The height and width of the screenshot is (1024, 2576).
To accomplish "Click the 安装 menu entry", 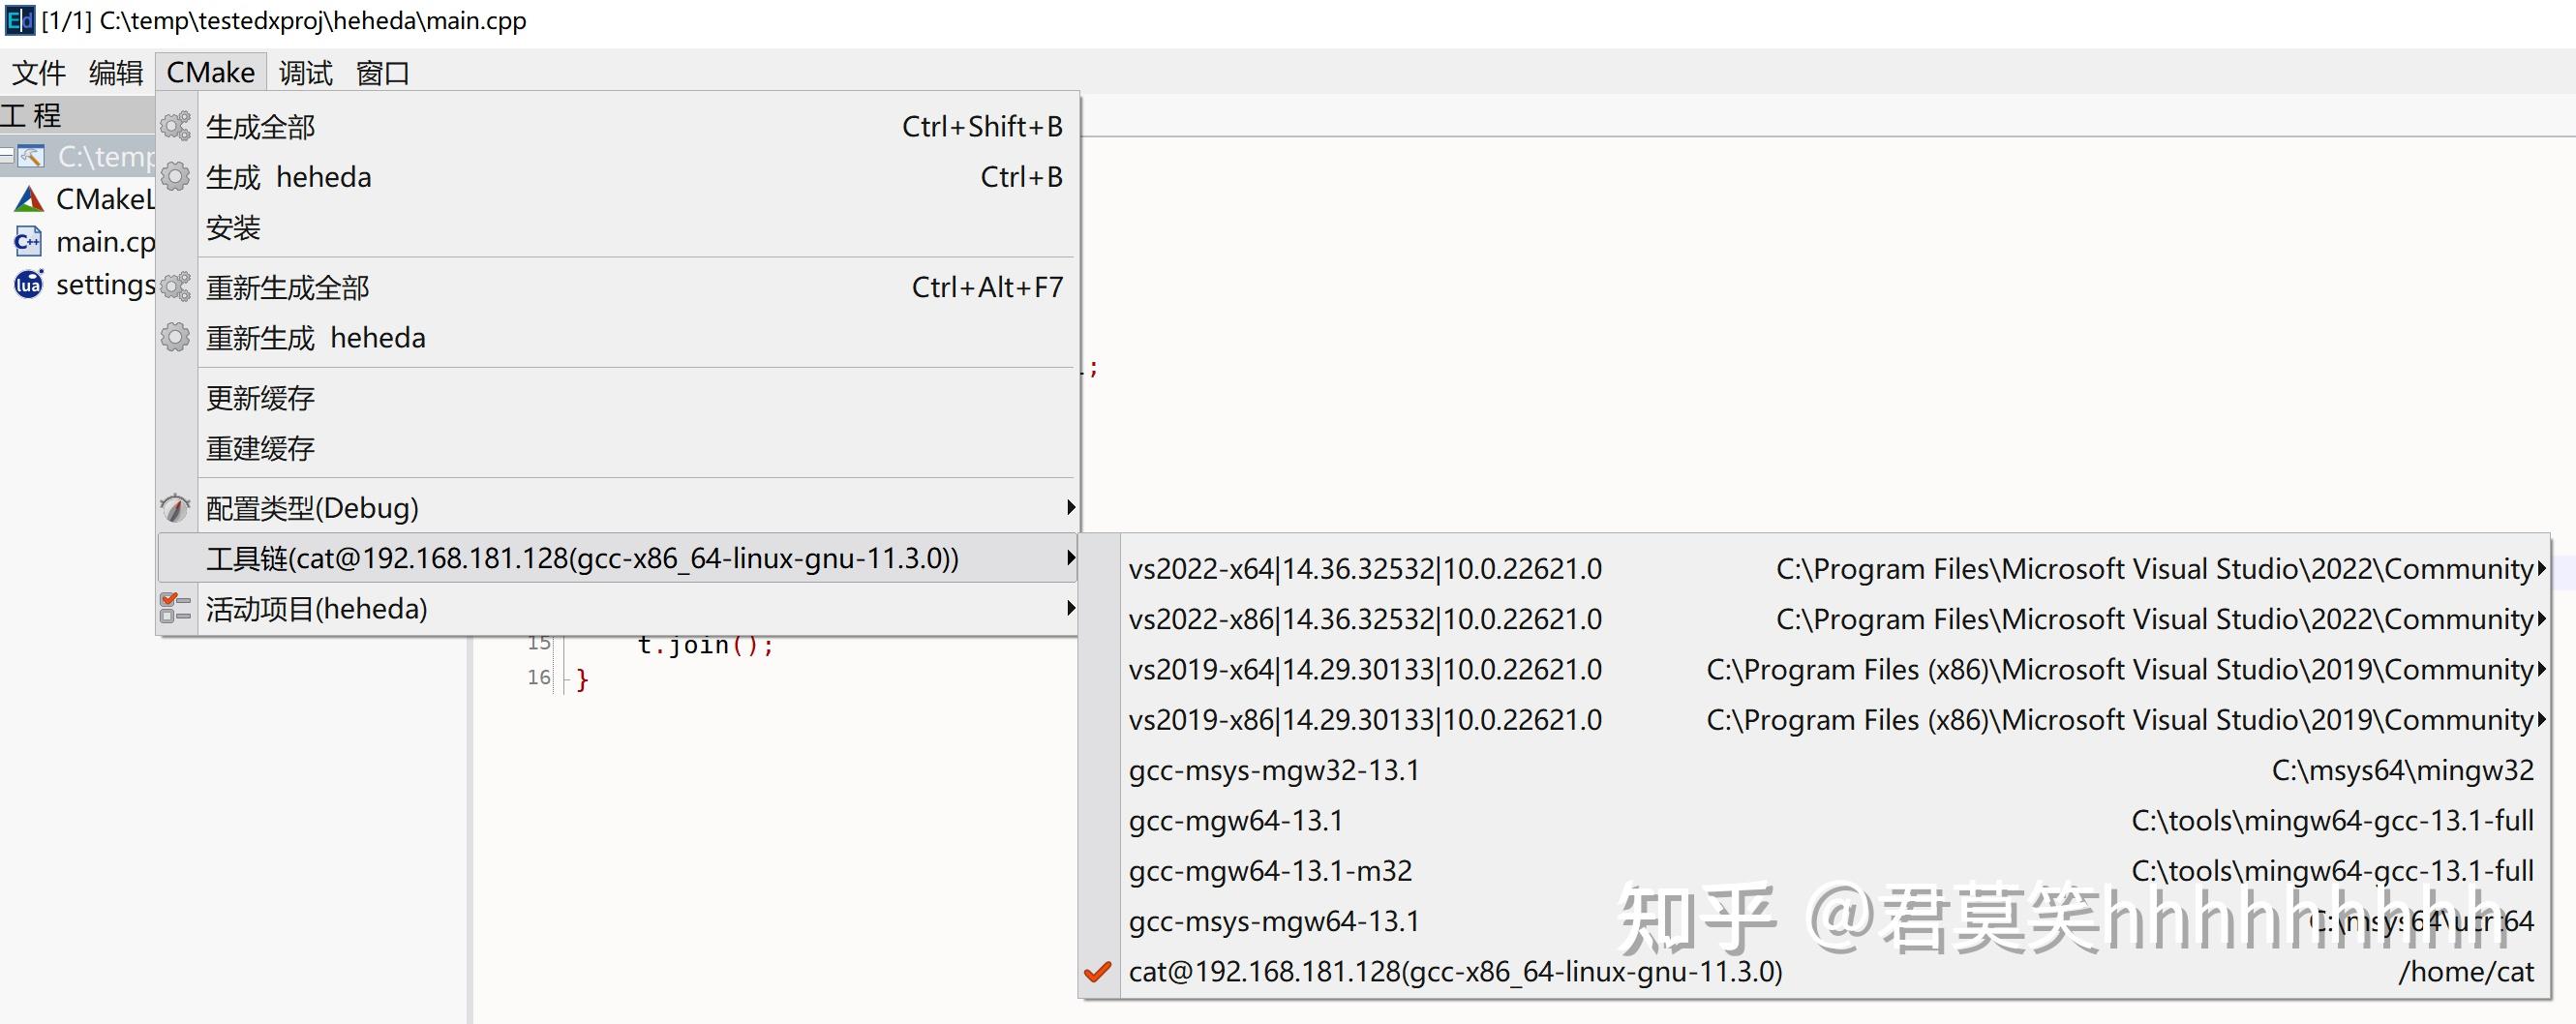I will click(x=232, y=228).
